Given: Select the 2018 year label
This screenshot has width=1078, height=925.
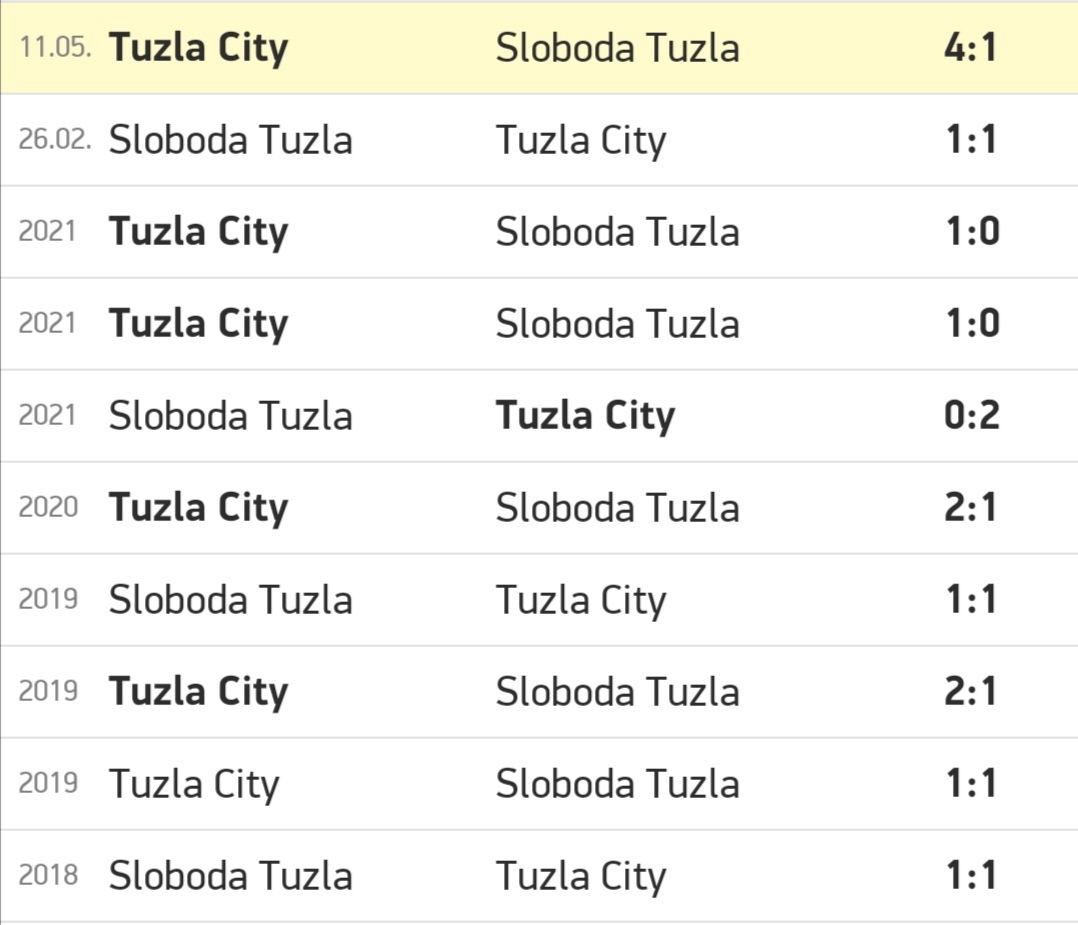Looking at the screenshot, I should click(48, 875).
